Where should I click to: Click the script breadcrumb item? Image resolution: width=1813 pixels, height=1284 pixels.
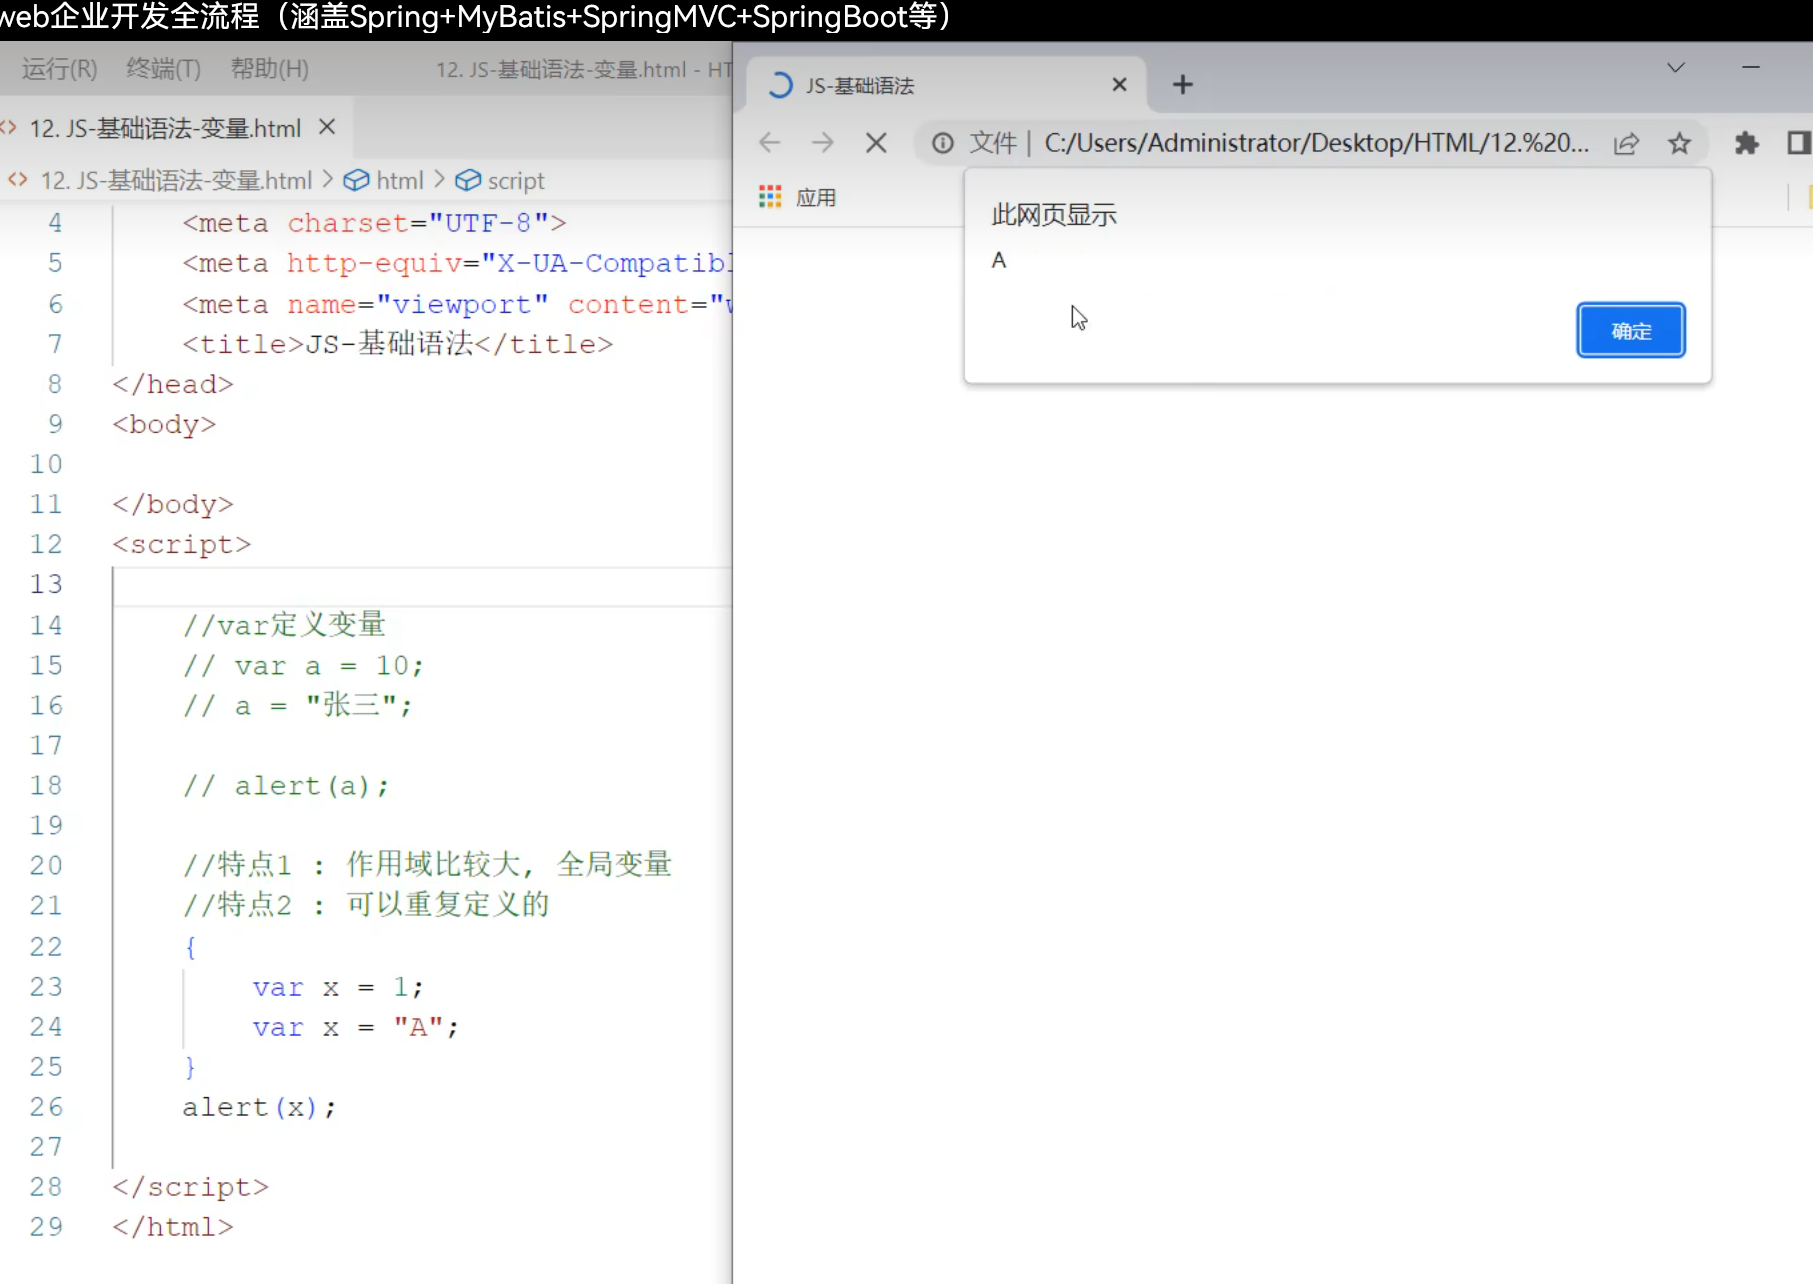pyautogui.click(x=516, y=181)
